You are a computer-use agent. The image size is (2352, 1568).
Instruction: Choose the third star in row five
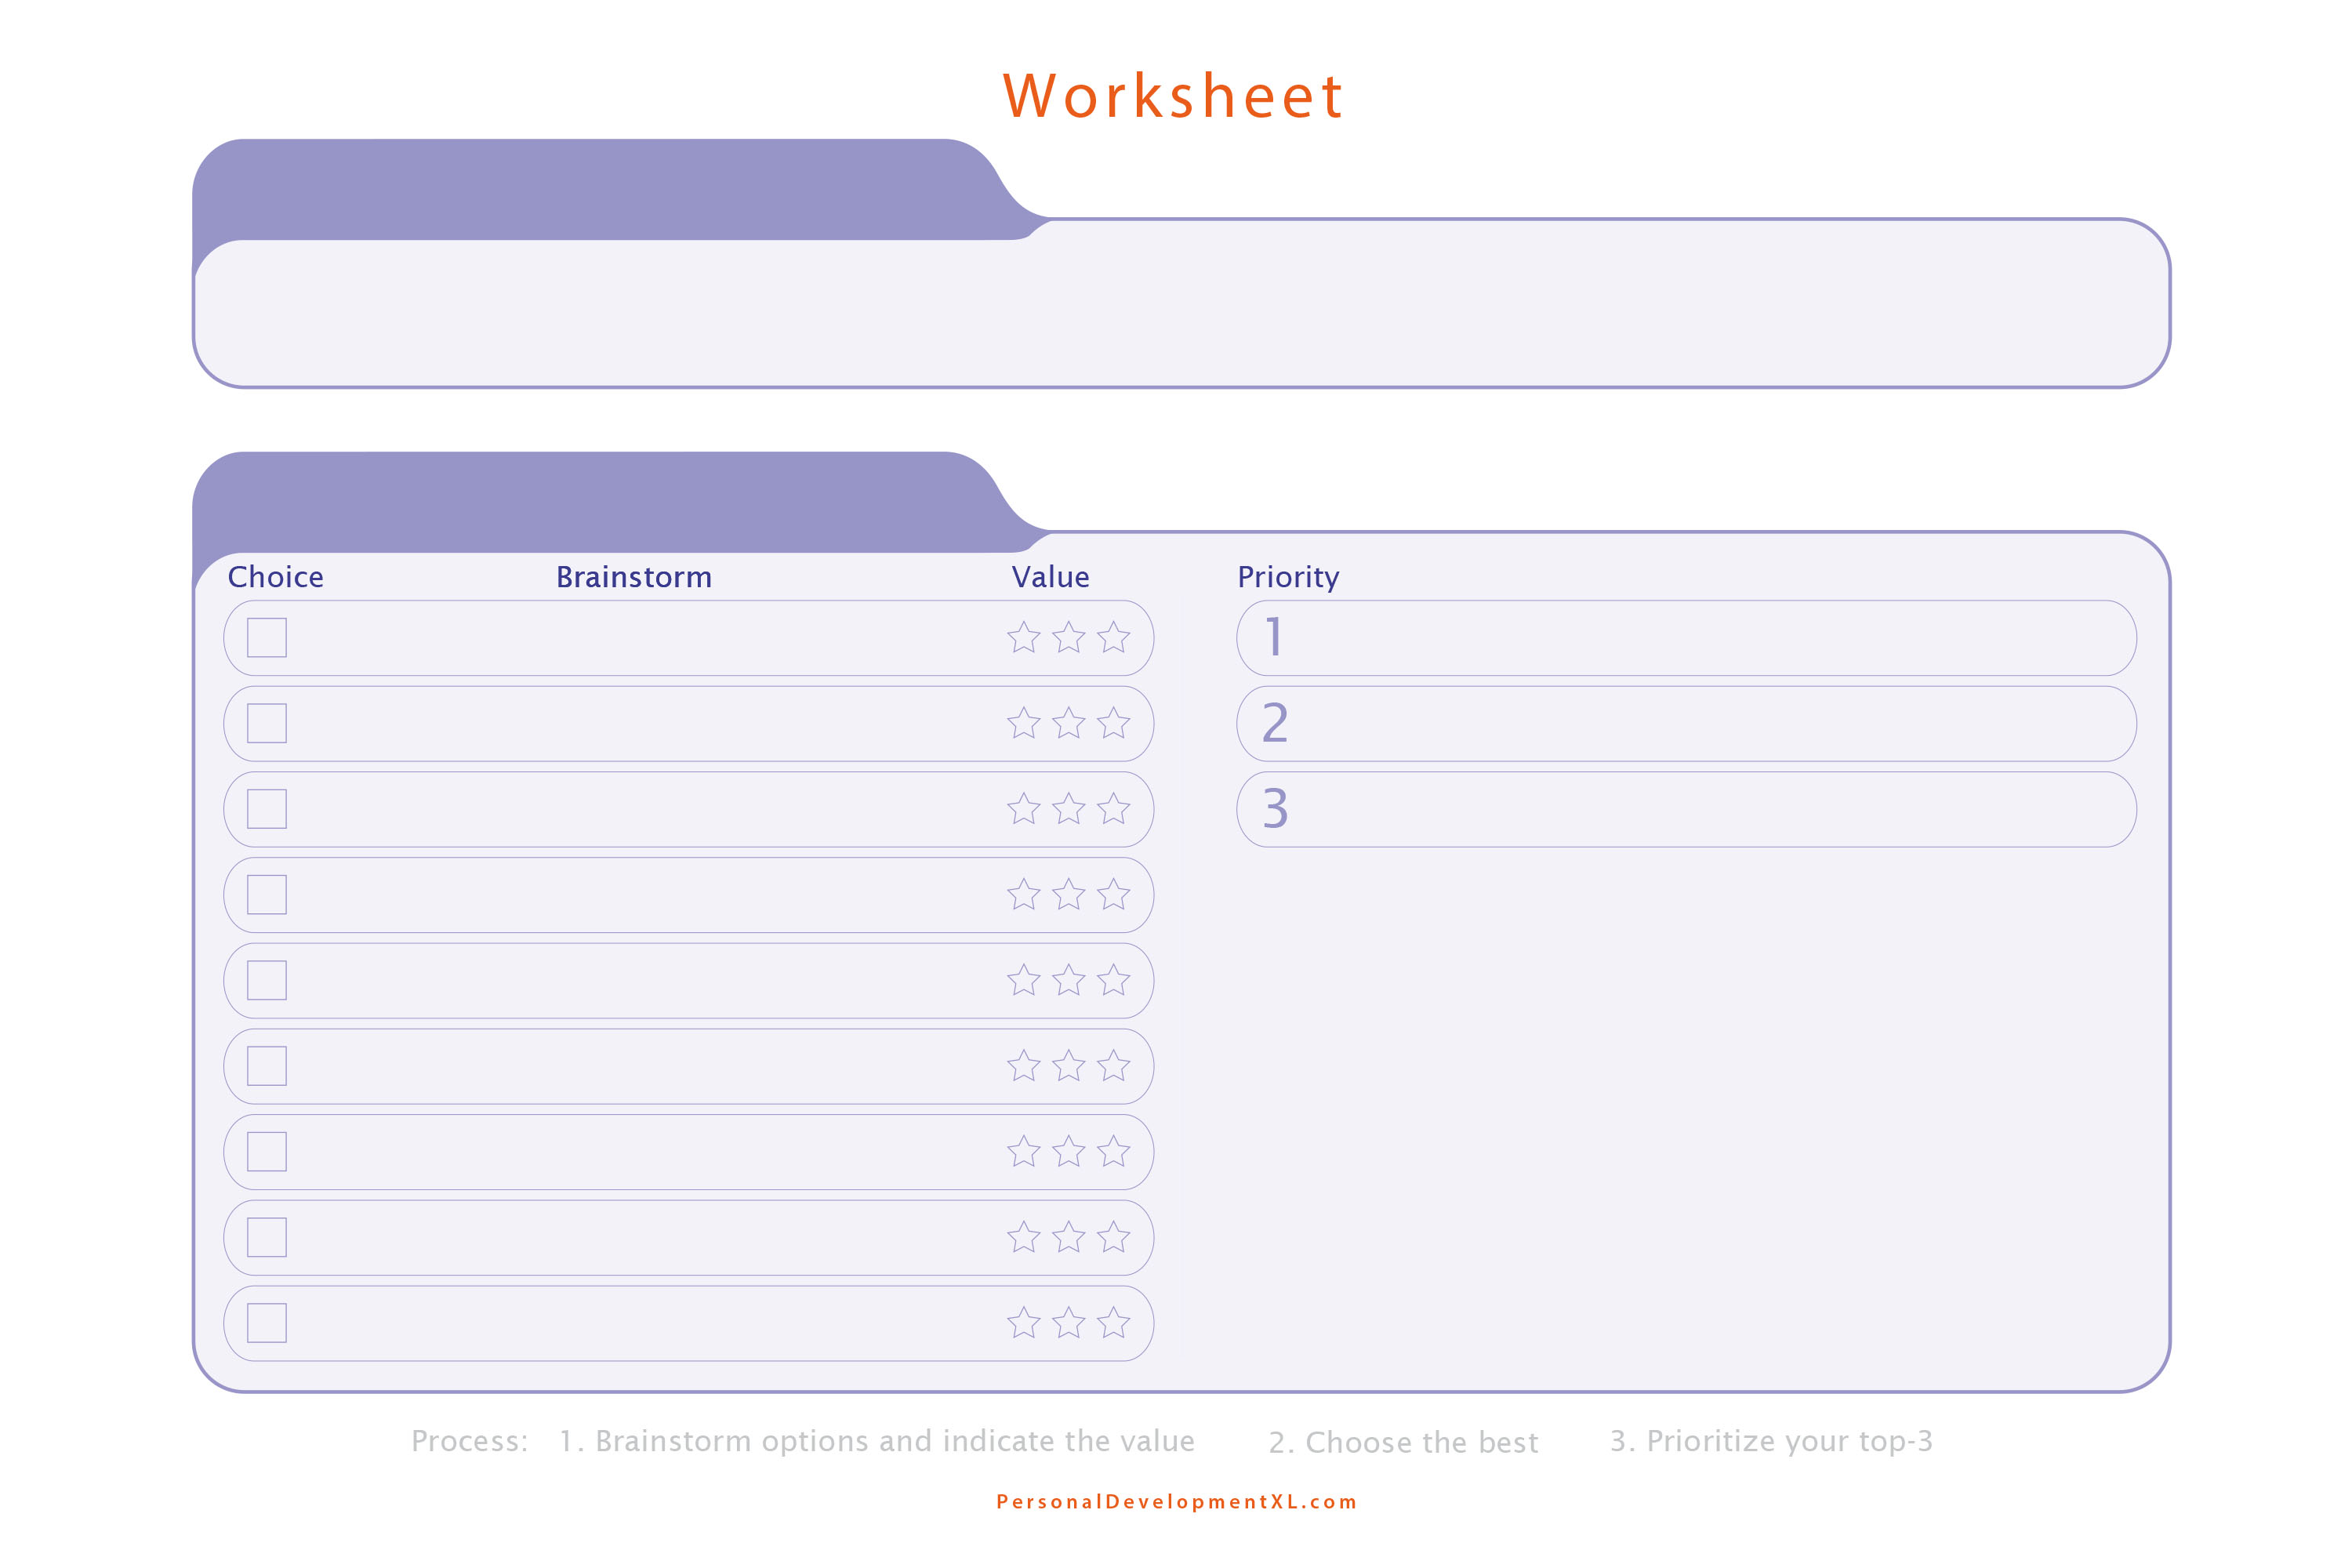[x=1113, y=980]
